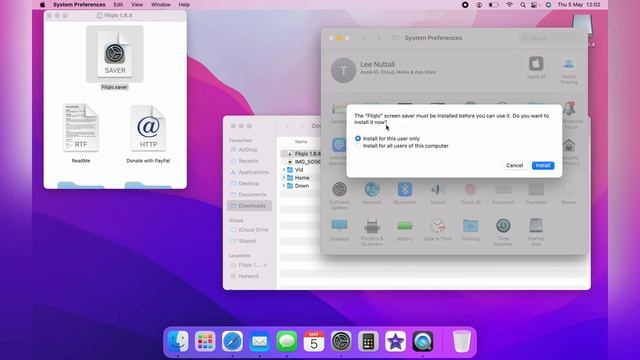Open Apple ID preferences pane
Image resolution: width=640 pixels, height=360 pixels.
pos(536,68)
